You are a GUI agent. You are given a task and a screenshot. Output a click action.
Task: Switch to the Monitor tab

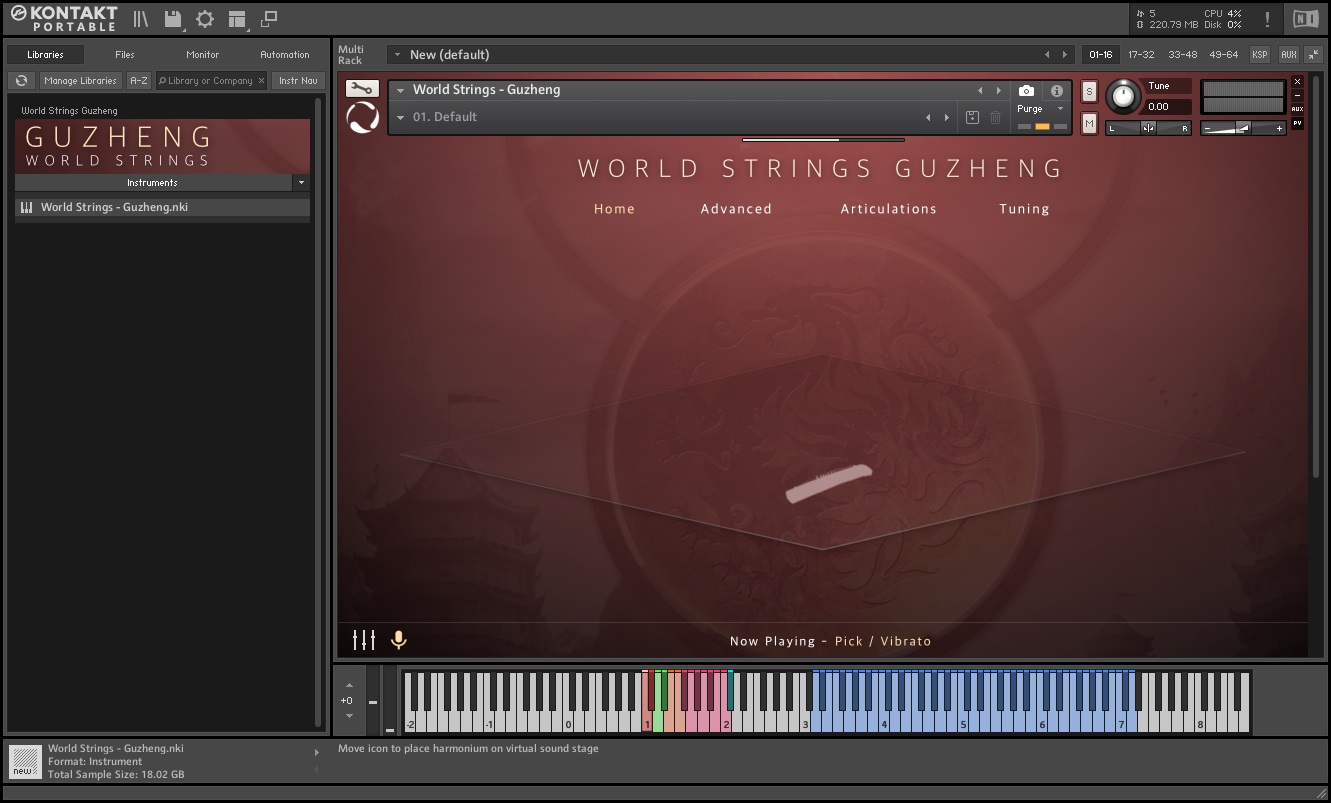point(202,55)
